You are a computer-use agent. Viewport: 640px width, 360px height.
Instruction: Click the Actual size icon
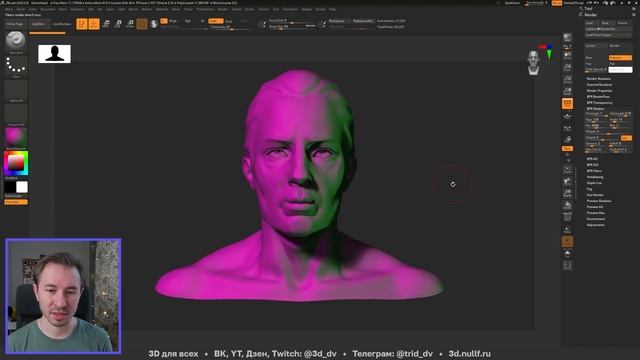click(567, 79)
